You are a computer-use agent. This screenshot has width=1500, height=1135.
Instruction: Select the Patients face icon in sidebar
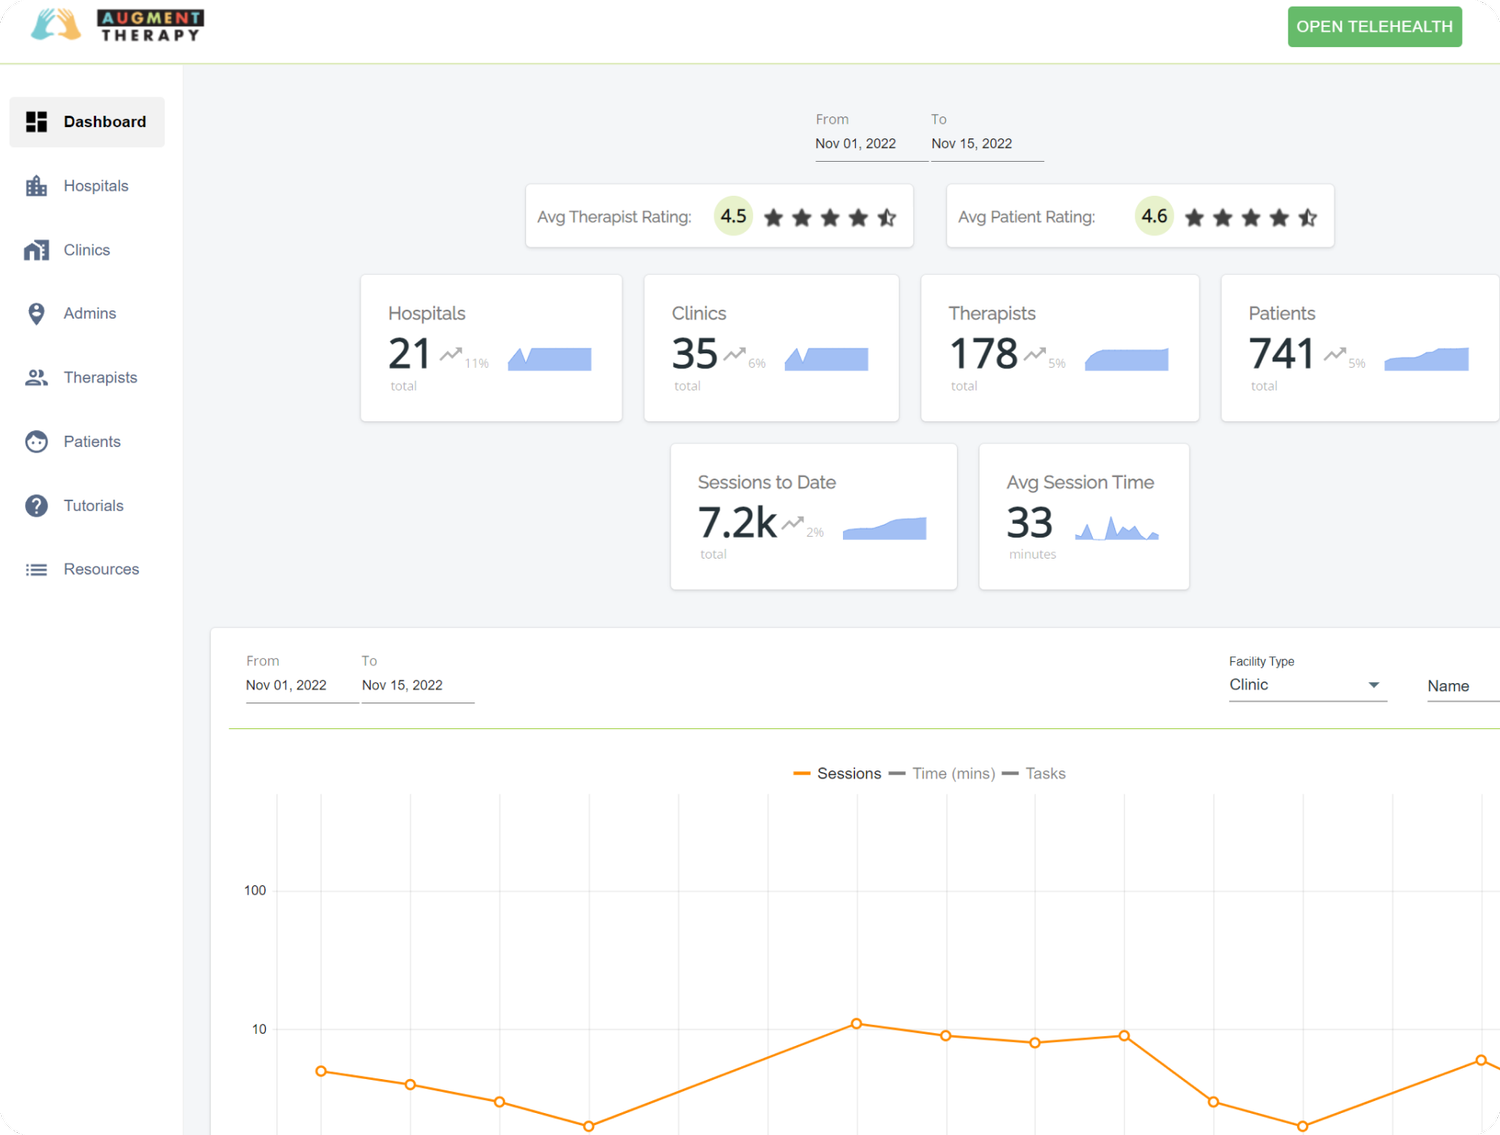tap(37, 441)
